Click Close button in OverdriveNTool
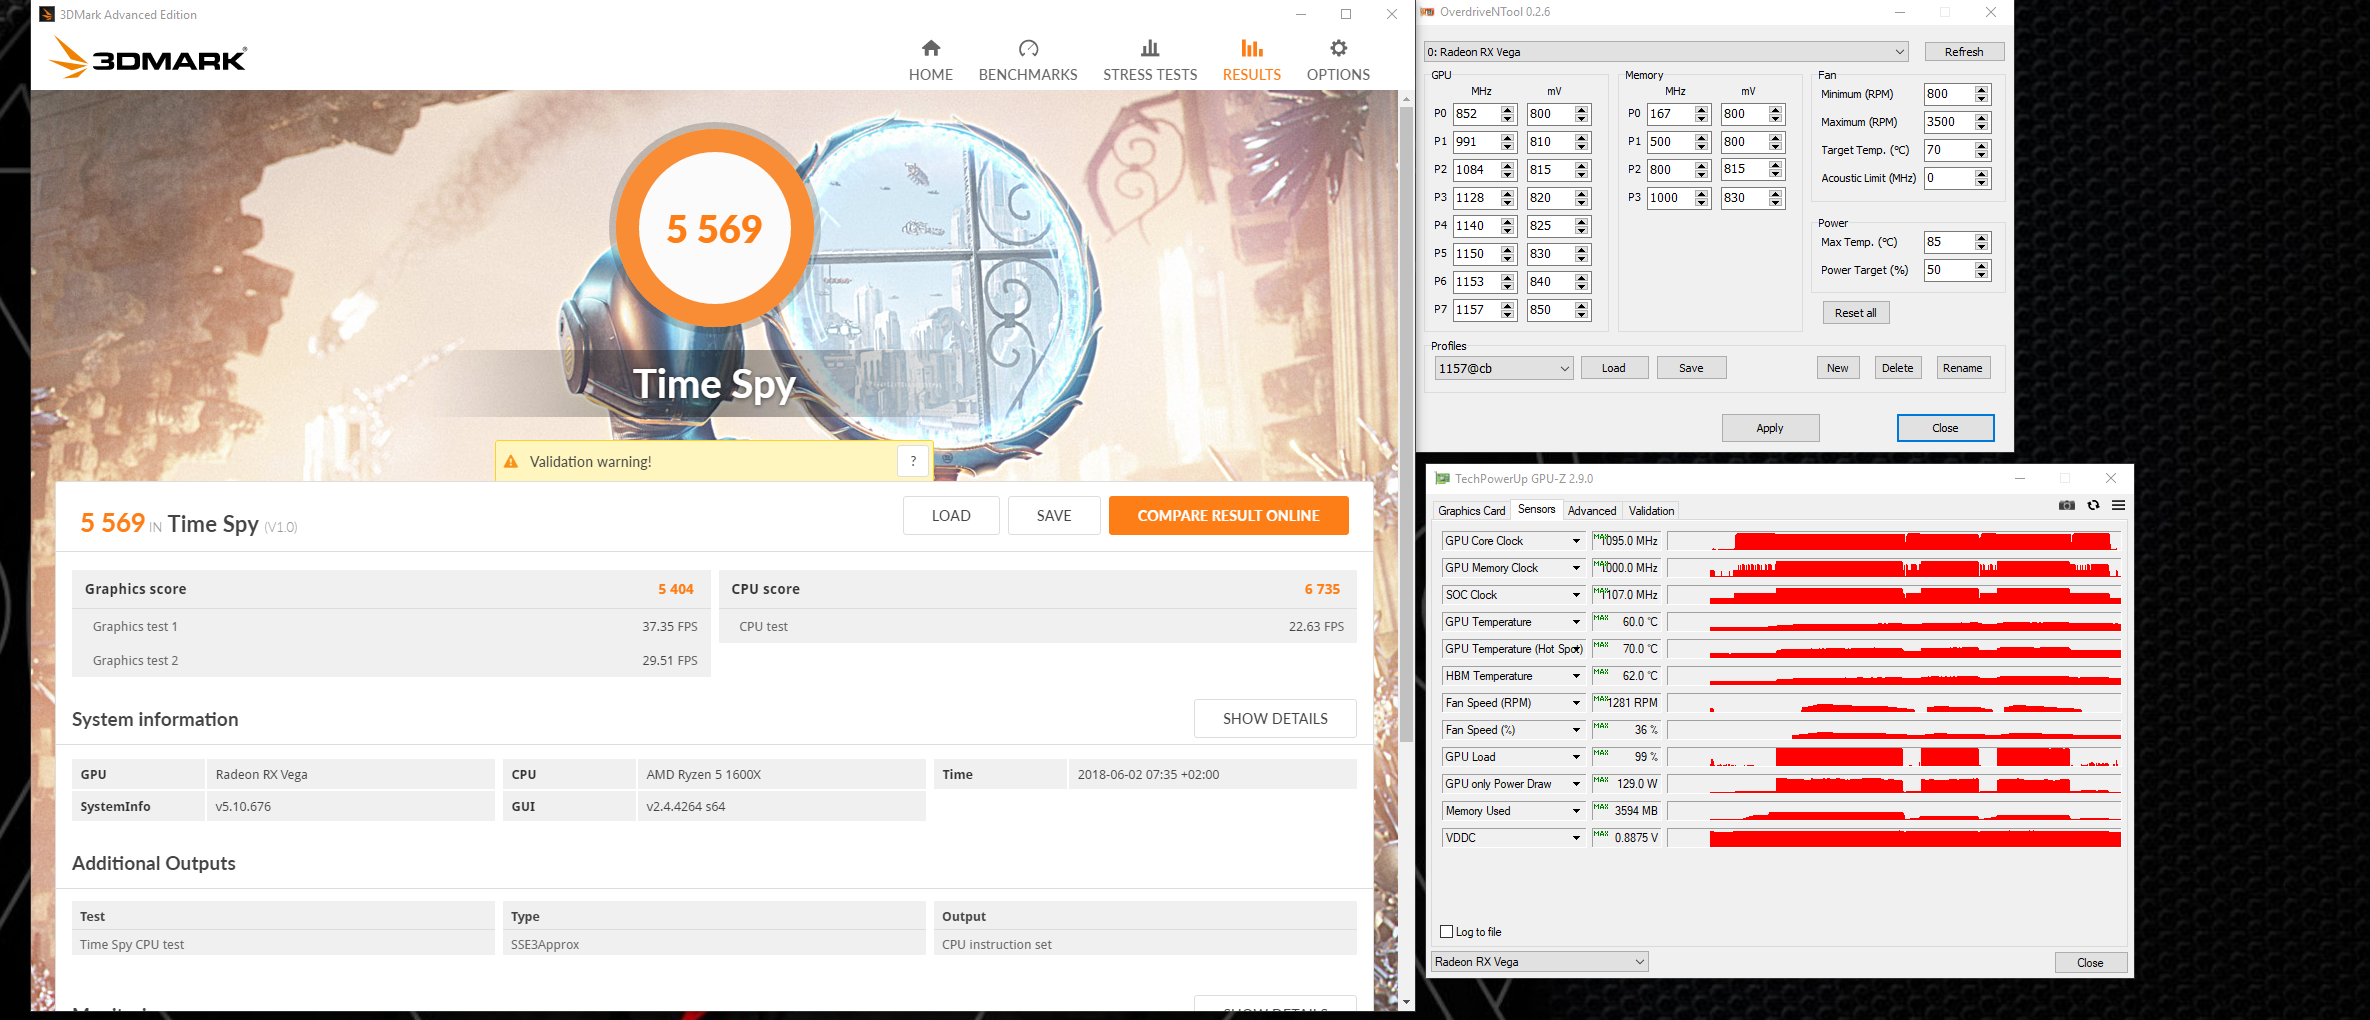 click(1945, 428)
